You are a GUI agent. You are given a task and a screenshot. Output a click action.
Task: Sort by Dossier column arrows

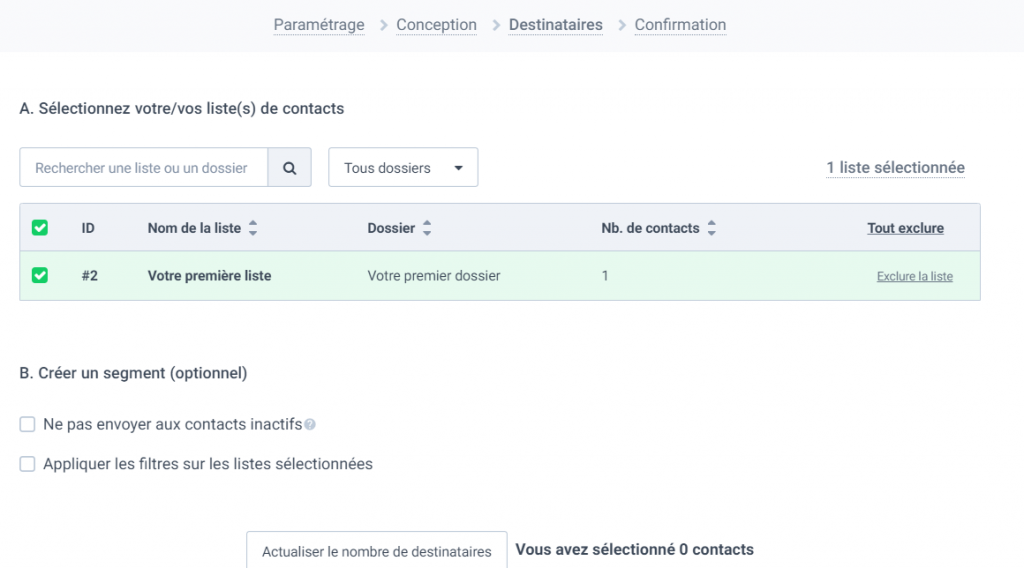pyautogui.click(x=427, y=228)
